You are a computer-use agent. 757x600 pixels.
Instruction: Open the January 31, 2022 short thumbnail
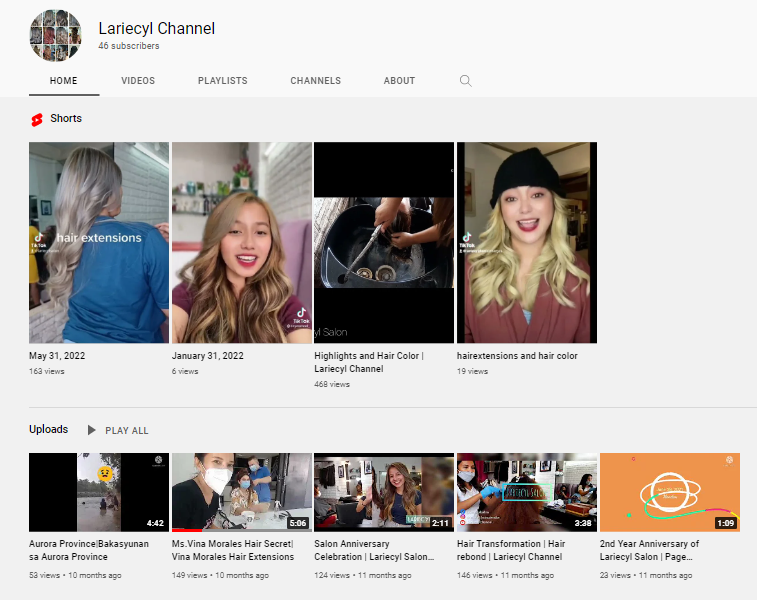coord(242,242)
